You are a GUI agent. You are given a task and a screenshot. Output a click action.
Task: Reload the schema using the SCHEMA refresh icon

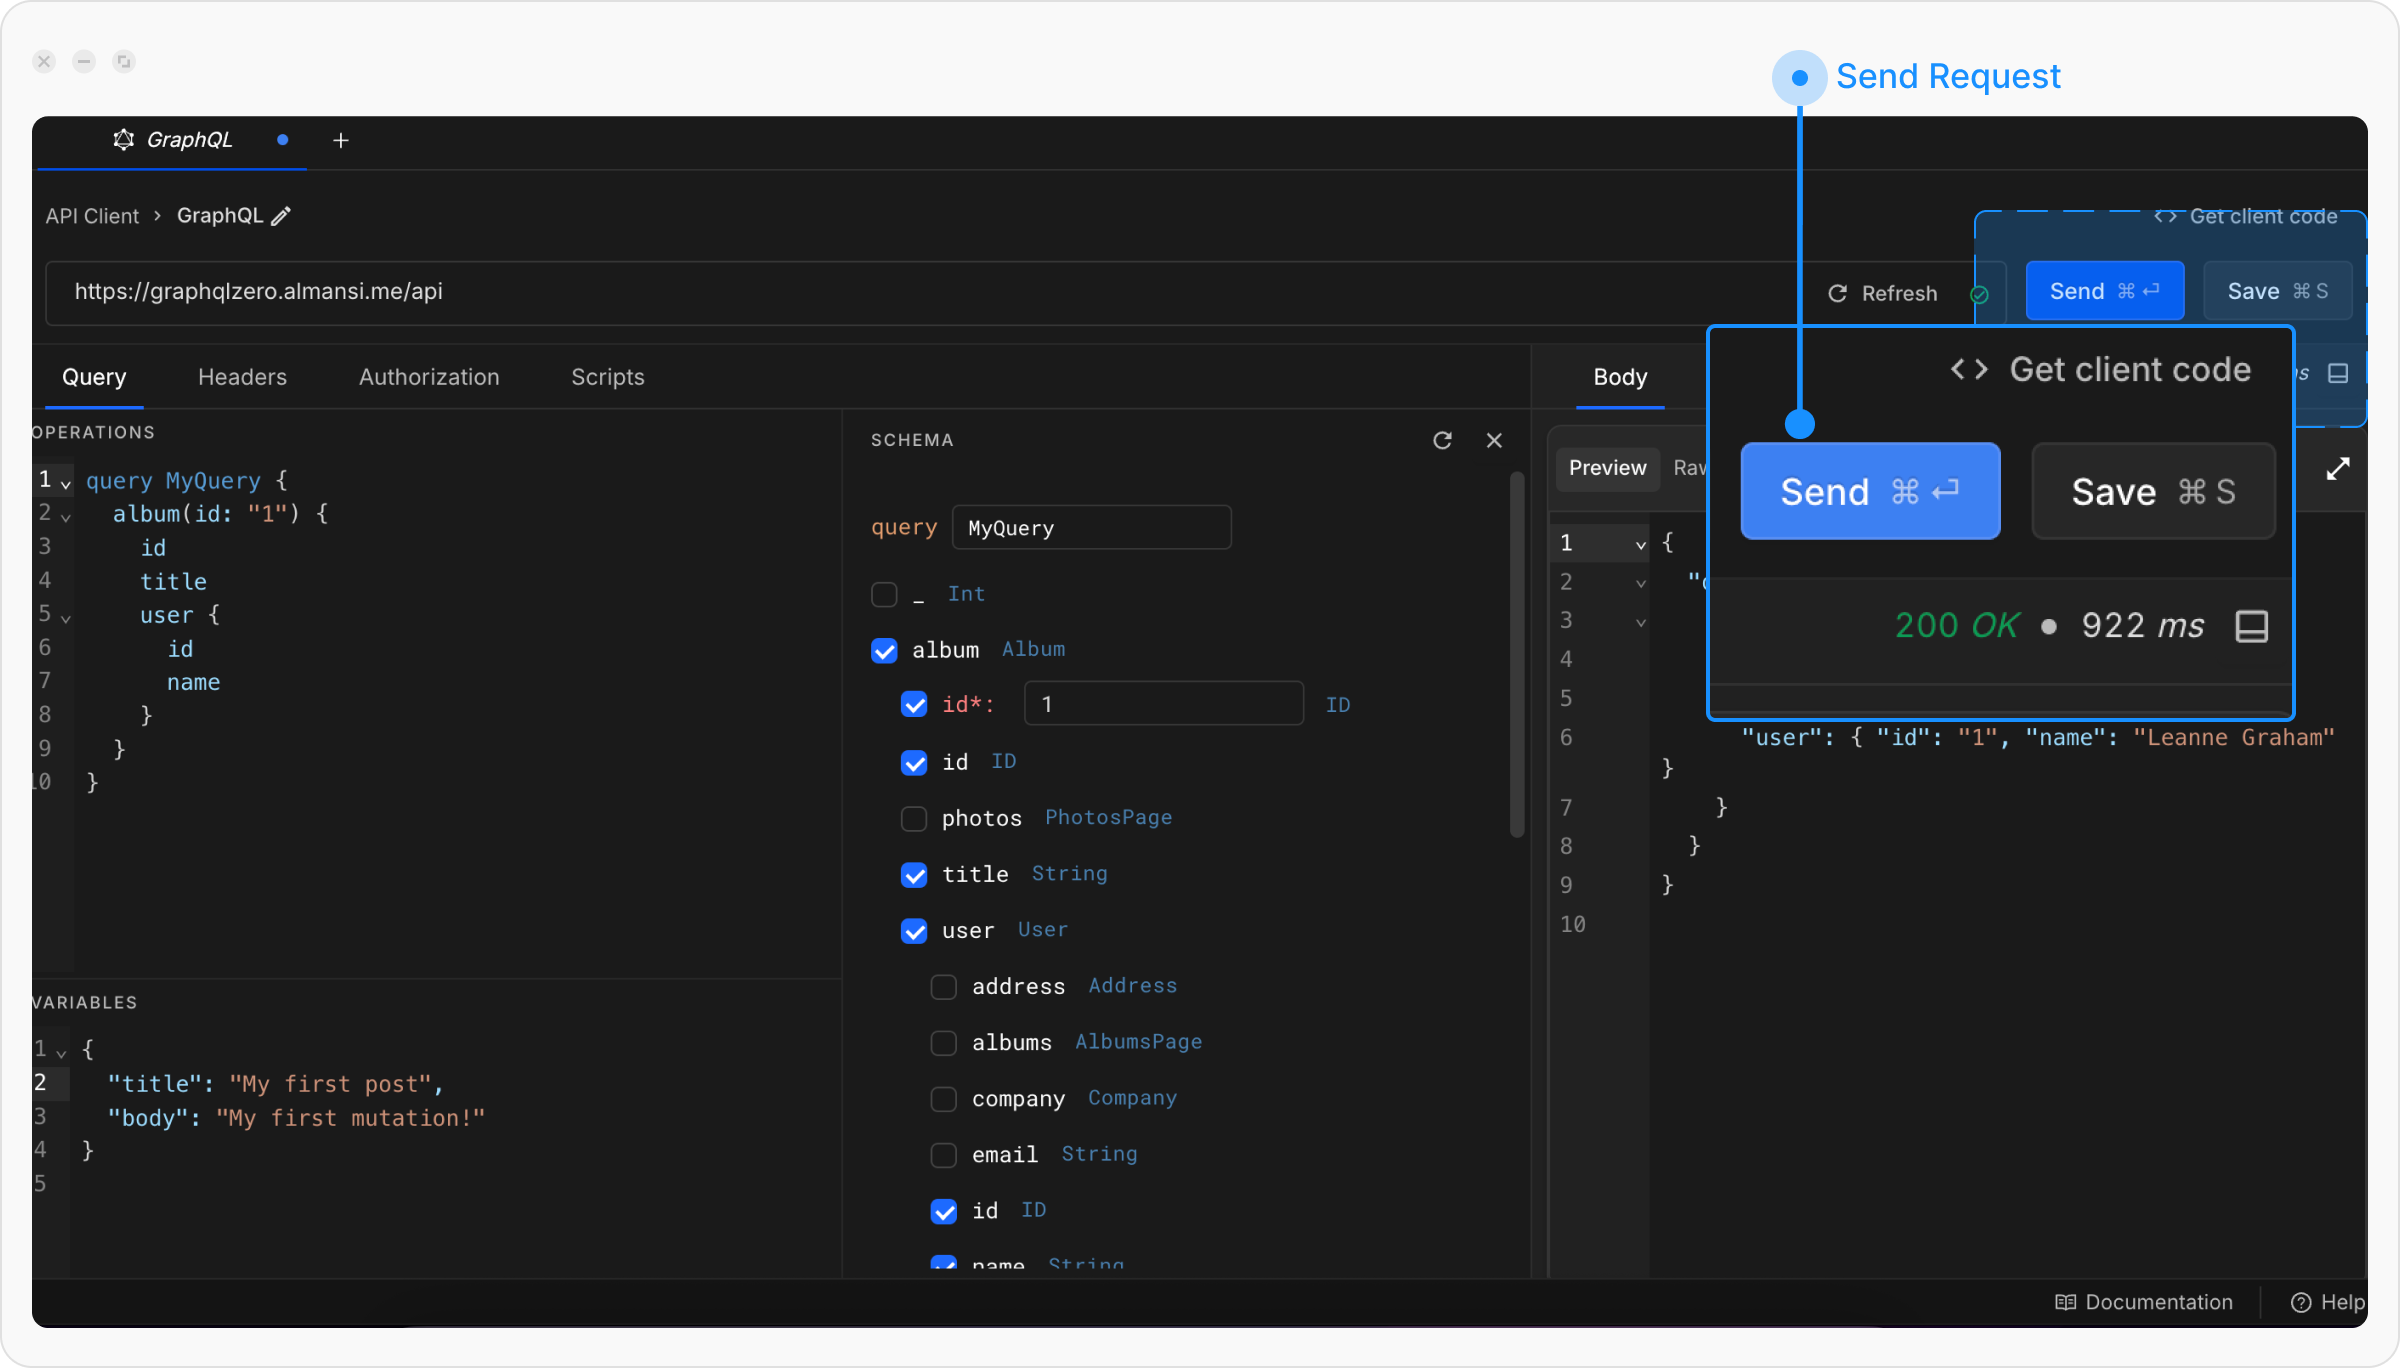click(1442, 440)
